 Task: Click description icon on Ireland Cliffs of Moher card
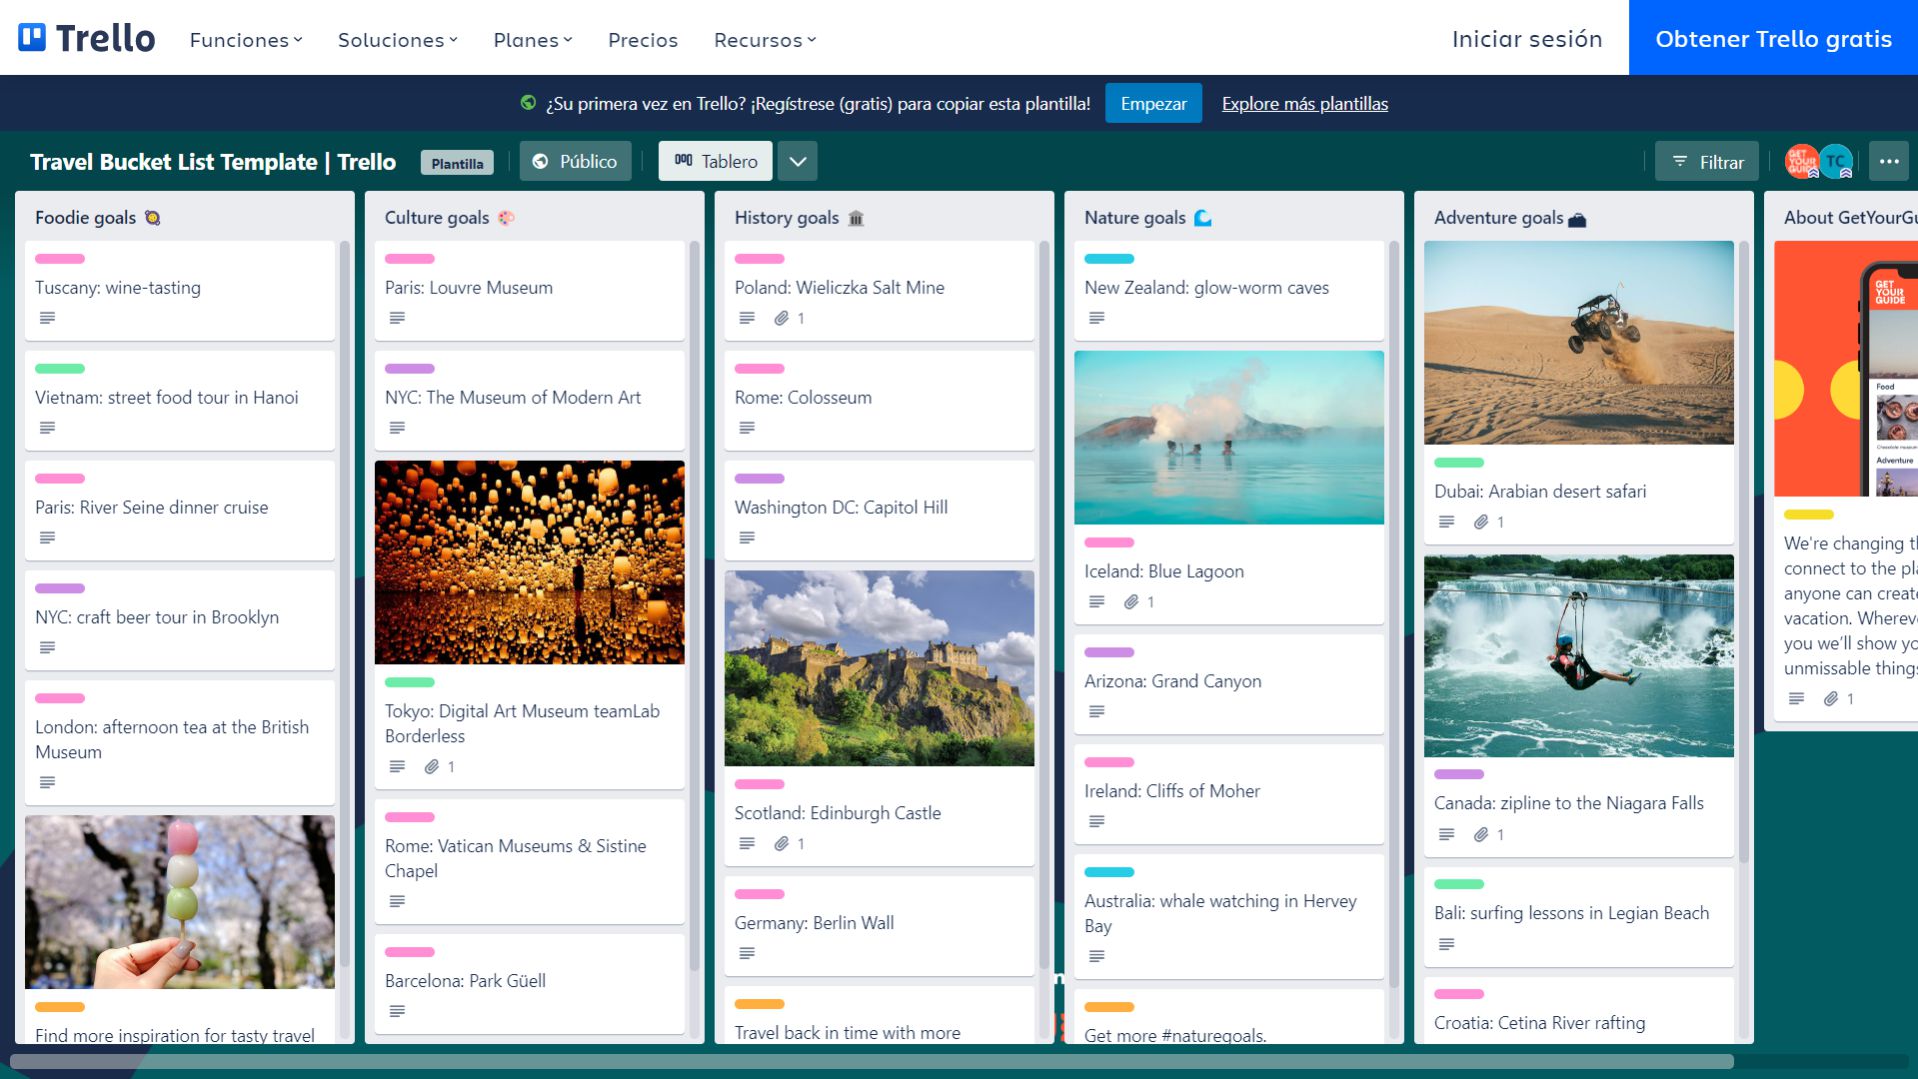[1097, 822]
